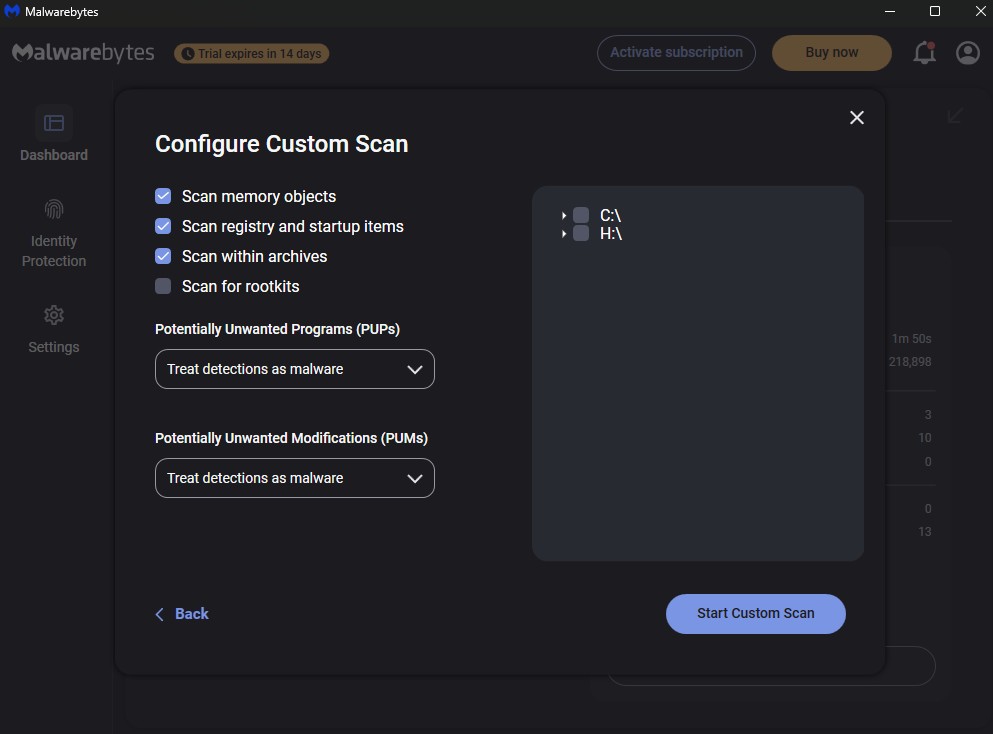
Task: Check the H:\ drive checkbox
Action: [581, 234]
